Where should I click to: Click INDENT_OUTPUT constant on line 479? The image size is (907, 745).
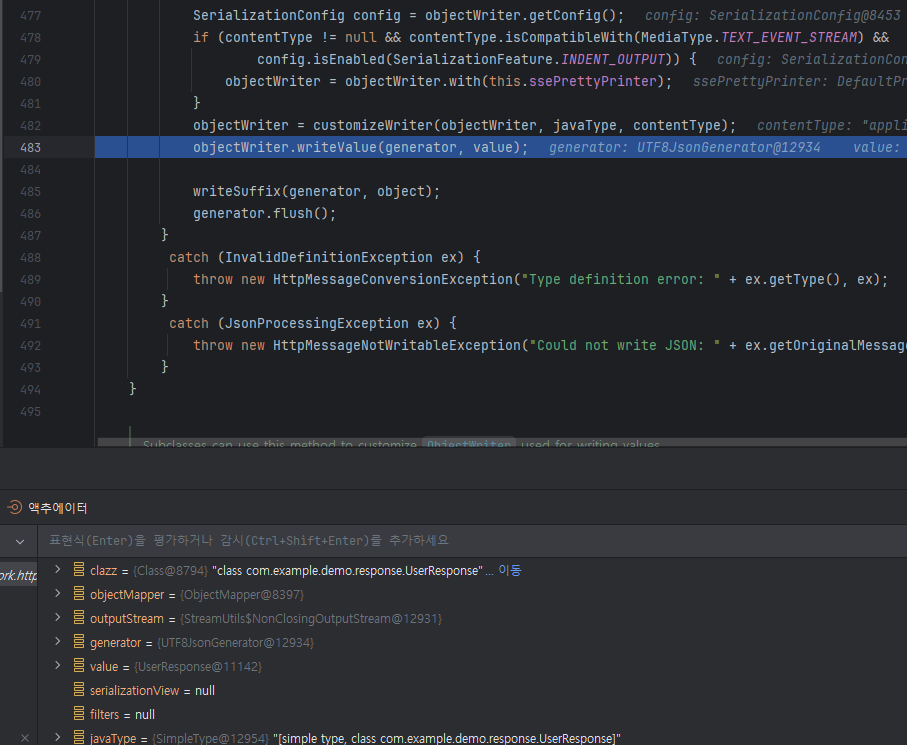(x=613, y=60)
